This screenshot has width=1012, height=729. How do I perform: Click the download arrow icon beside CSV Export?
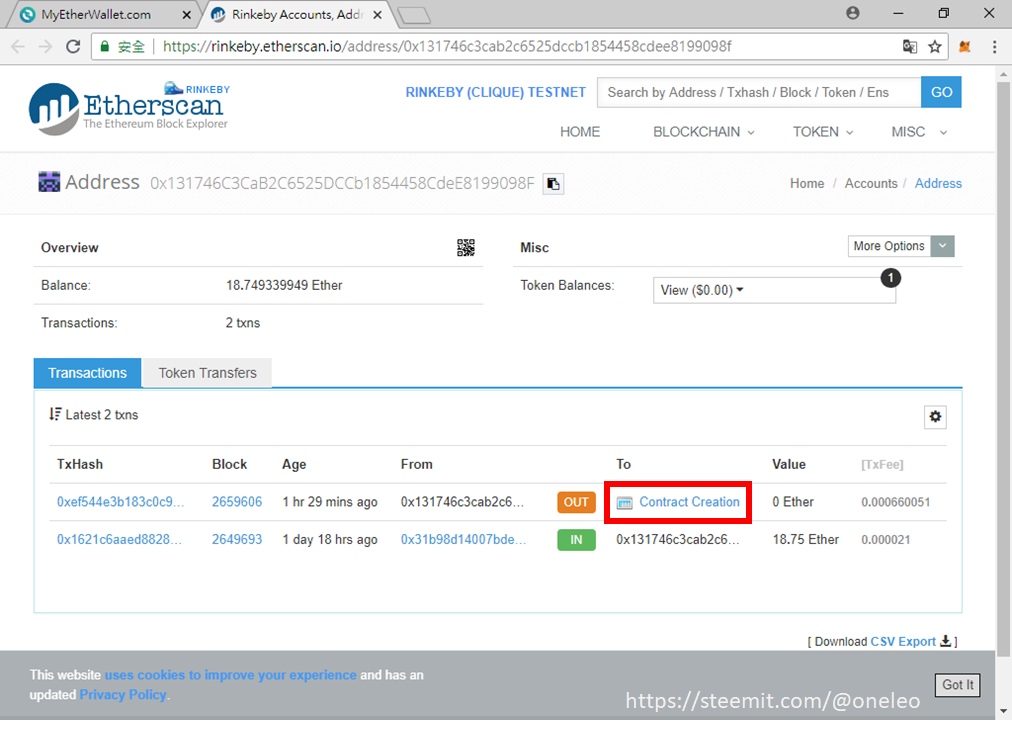pyautogui.click(x=946, y=641)
